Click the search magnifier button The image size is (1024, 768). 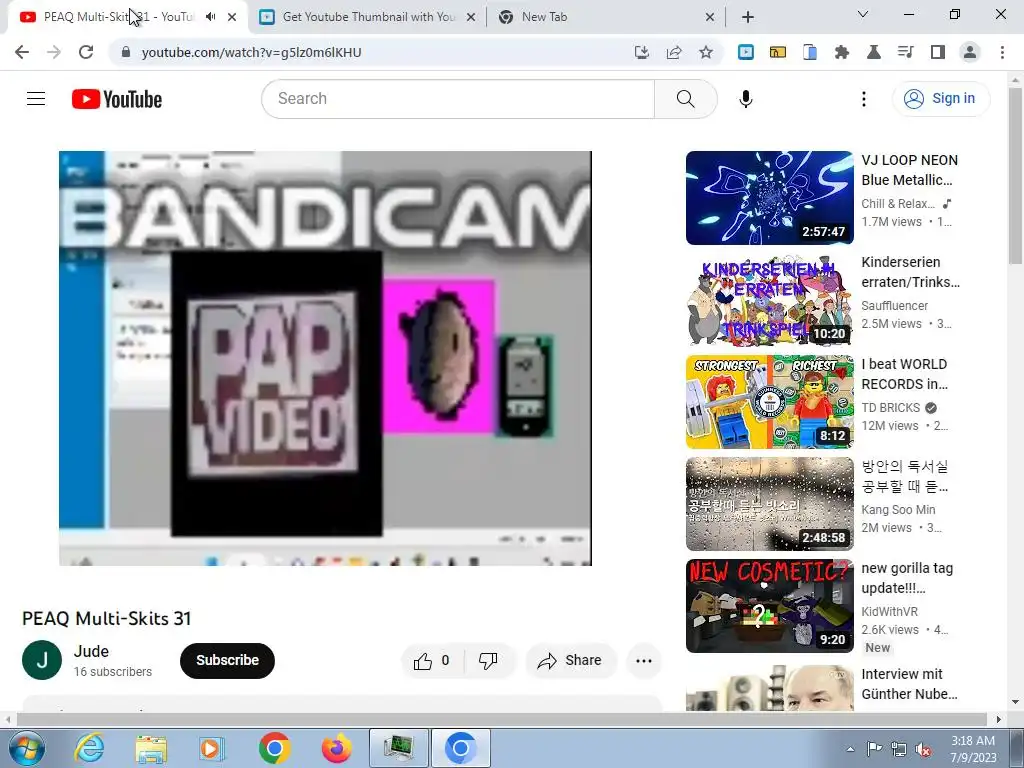685,99
